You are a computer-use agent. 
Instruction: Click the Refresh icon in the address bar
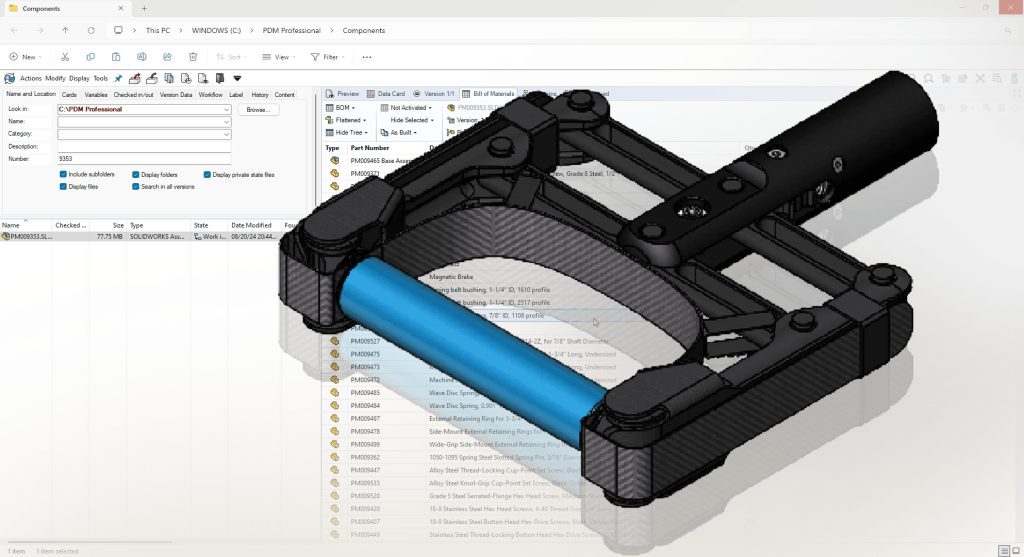pos(91,30)
